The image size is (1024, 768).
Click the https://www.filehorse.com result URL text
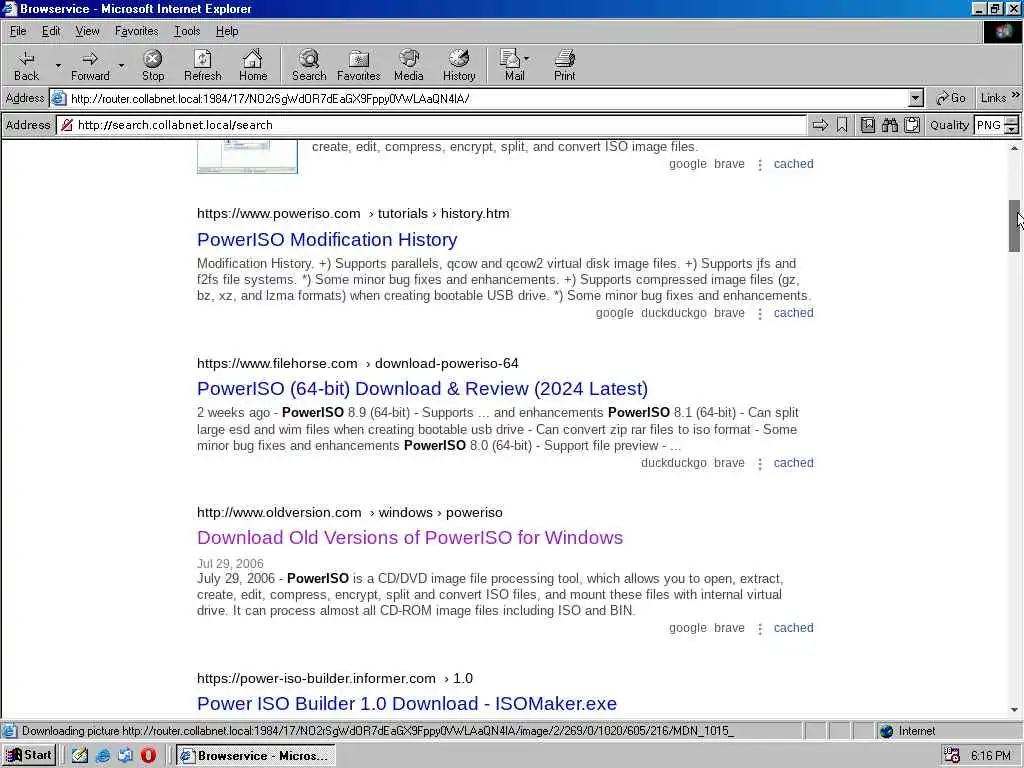pos(278,363)
